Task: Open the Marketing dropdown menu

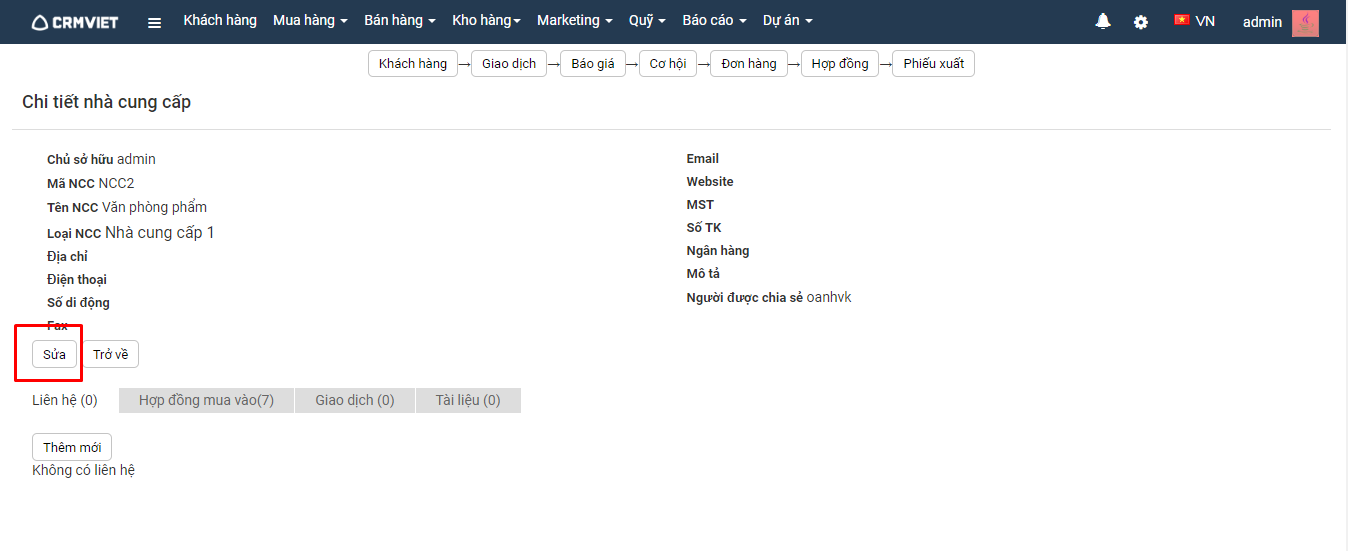Action: [x=574, y=21]
